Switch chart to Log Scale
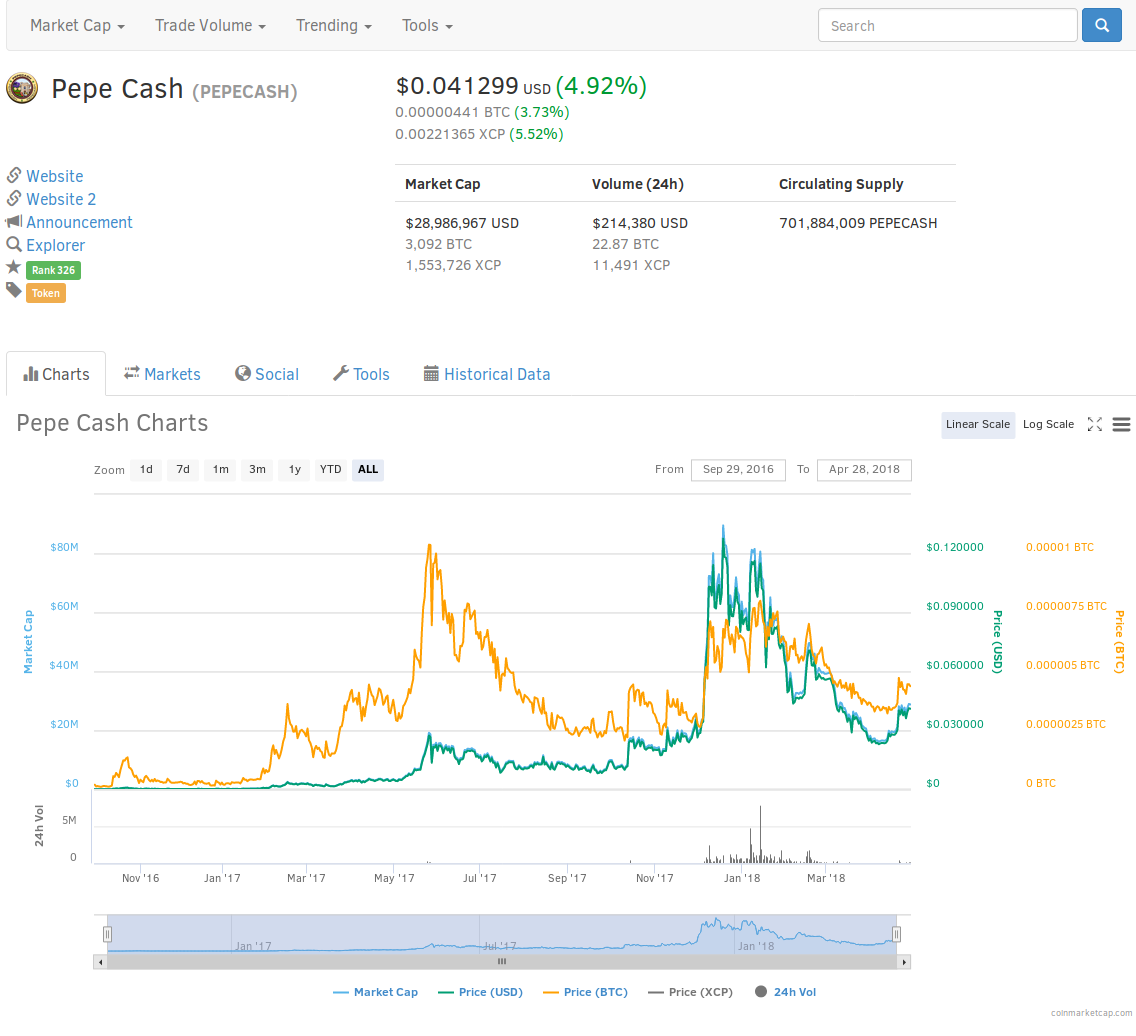The height and width of the screenshot is (1036, 1136). [x=1048, y=425]
